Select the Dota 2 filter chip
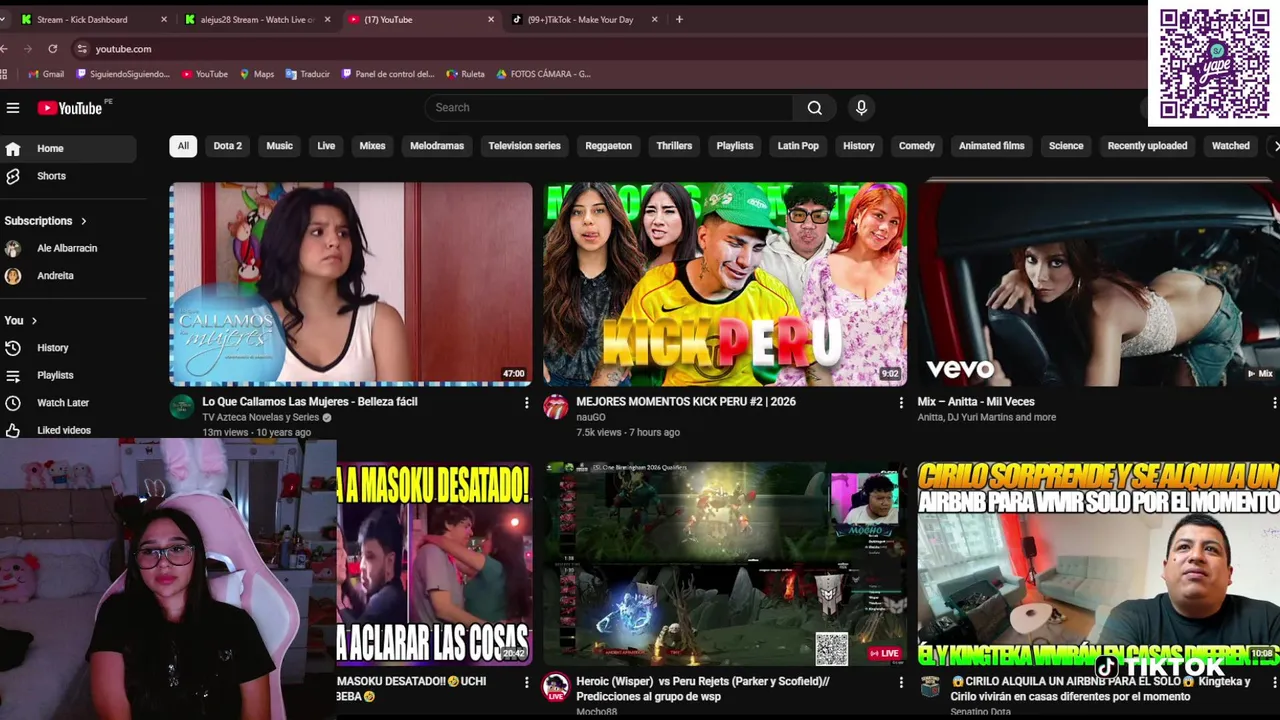1280x720 pixels. (227, 146)
